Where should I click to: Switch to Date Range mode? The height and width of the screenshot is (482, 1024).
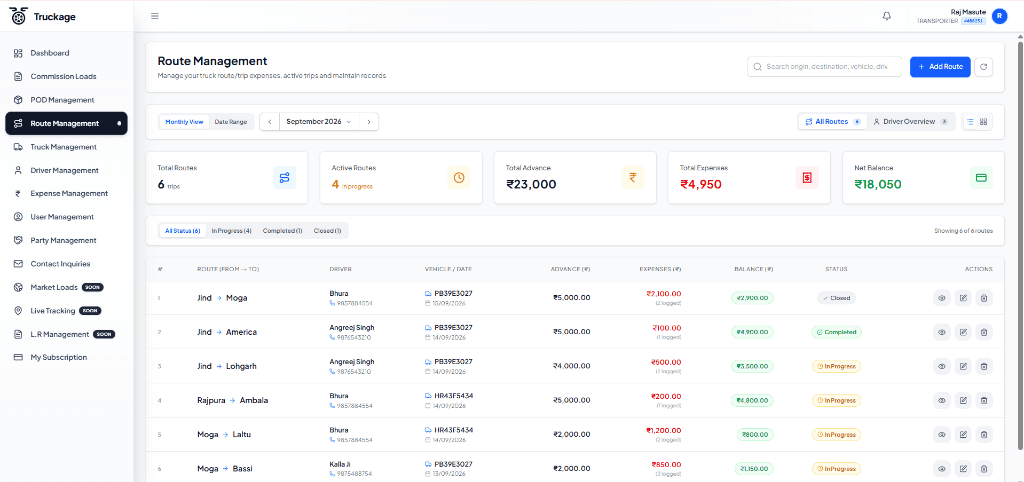click(x=231, y=121)
